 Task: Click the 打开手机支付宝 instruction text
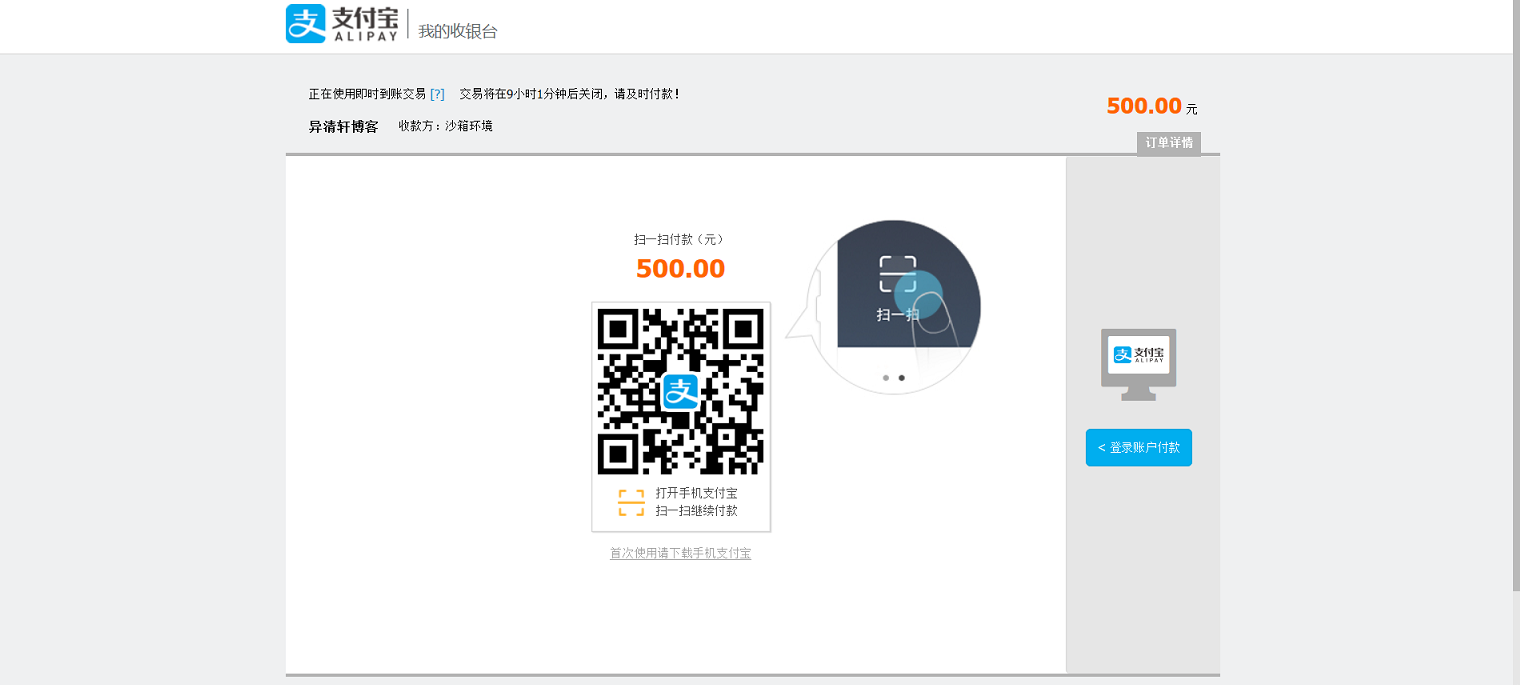pyautogui.click(x=696, y=493)
